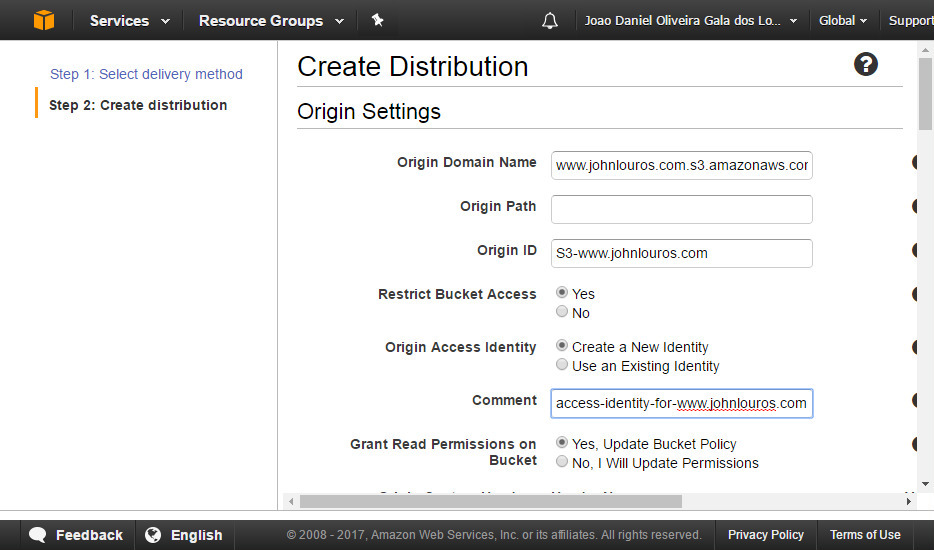Choose Create a New Identity

pyautogui.click(x=562, y=346)
